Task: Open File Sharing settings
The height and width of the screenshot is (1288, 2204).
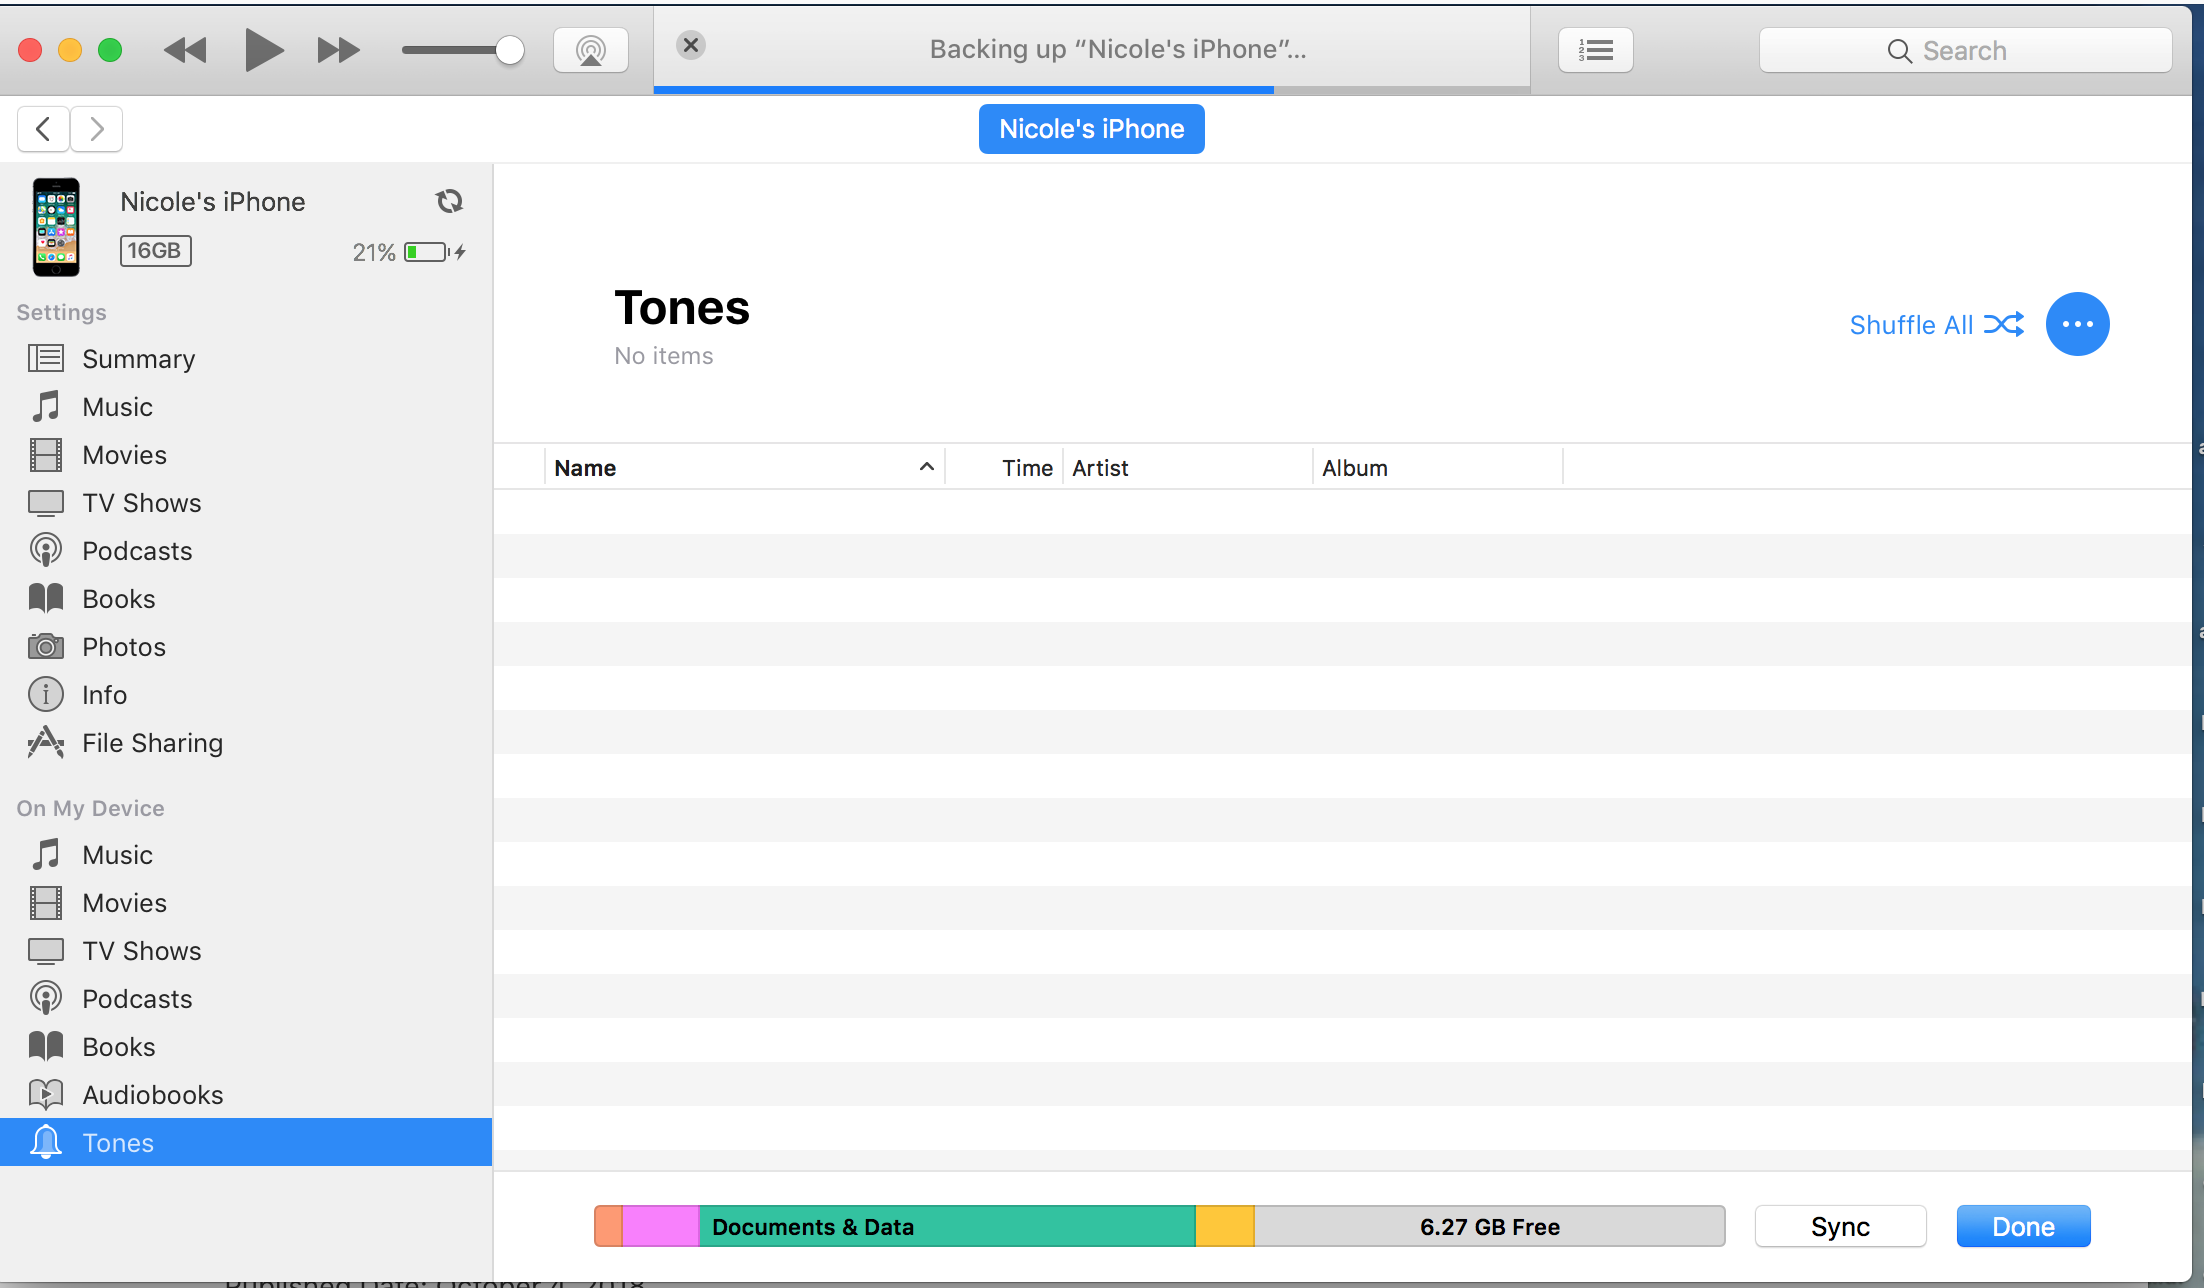Action: 152,743
